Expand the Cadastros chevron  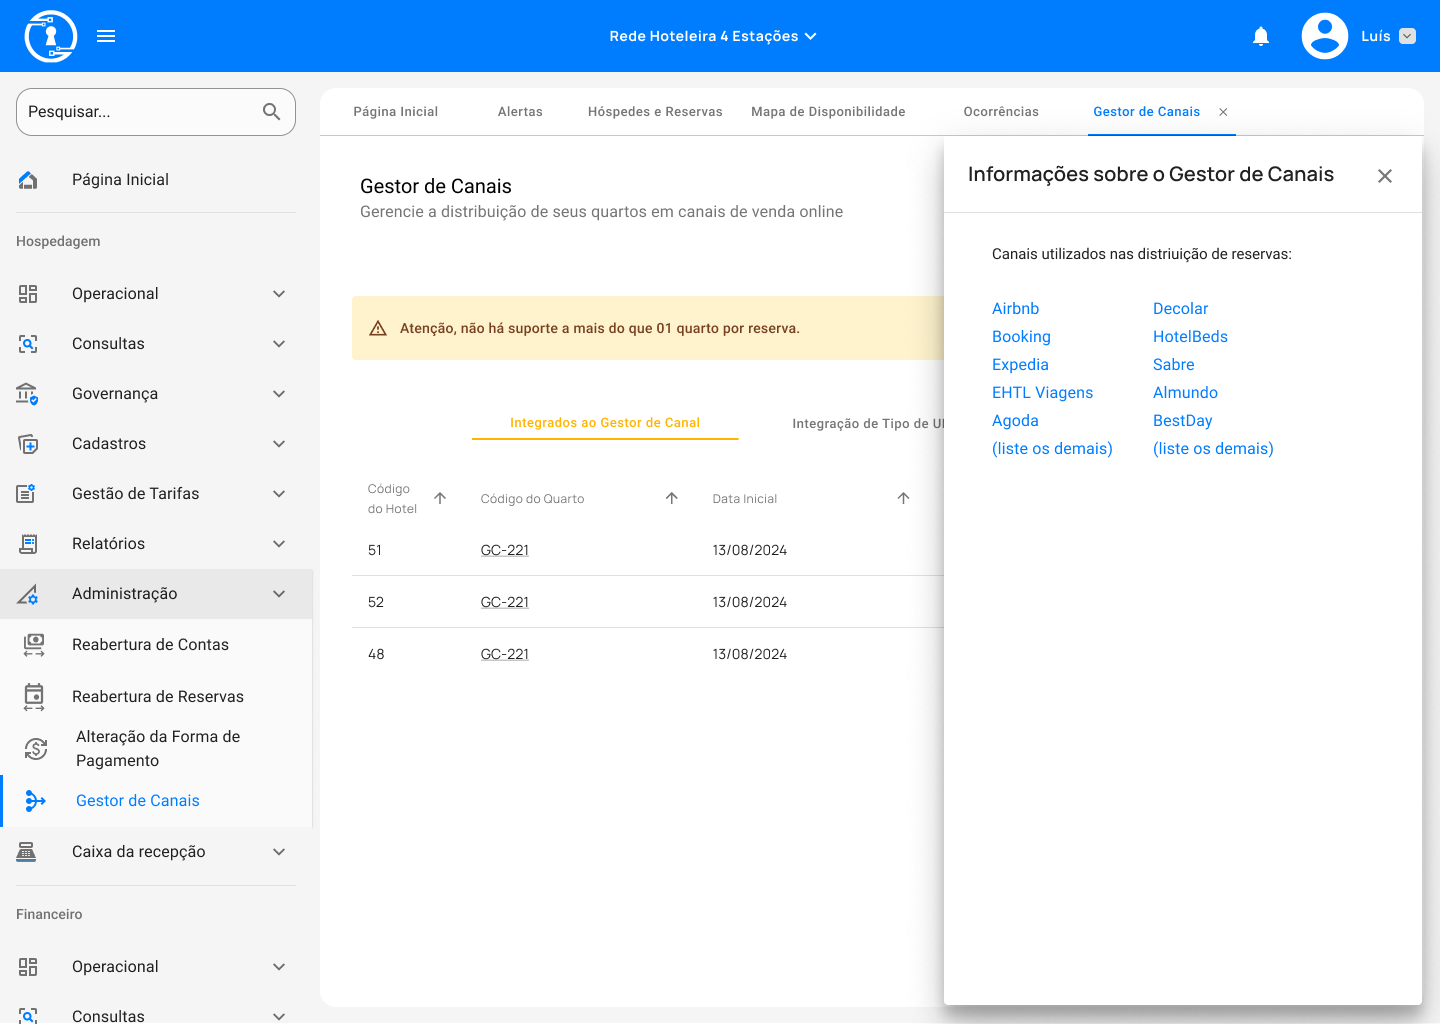[279, 443]
